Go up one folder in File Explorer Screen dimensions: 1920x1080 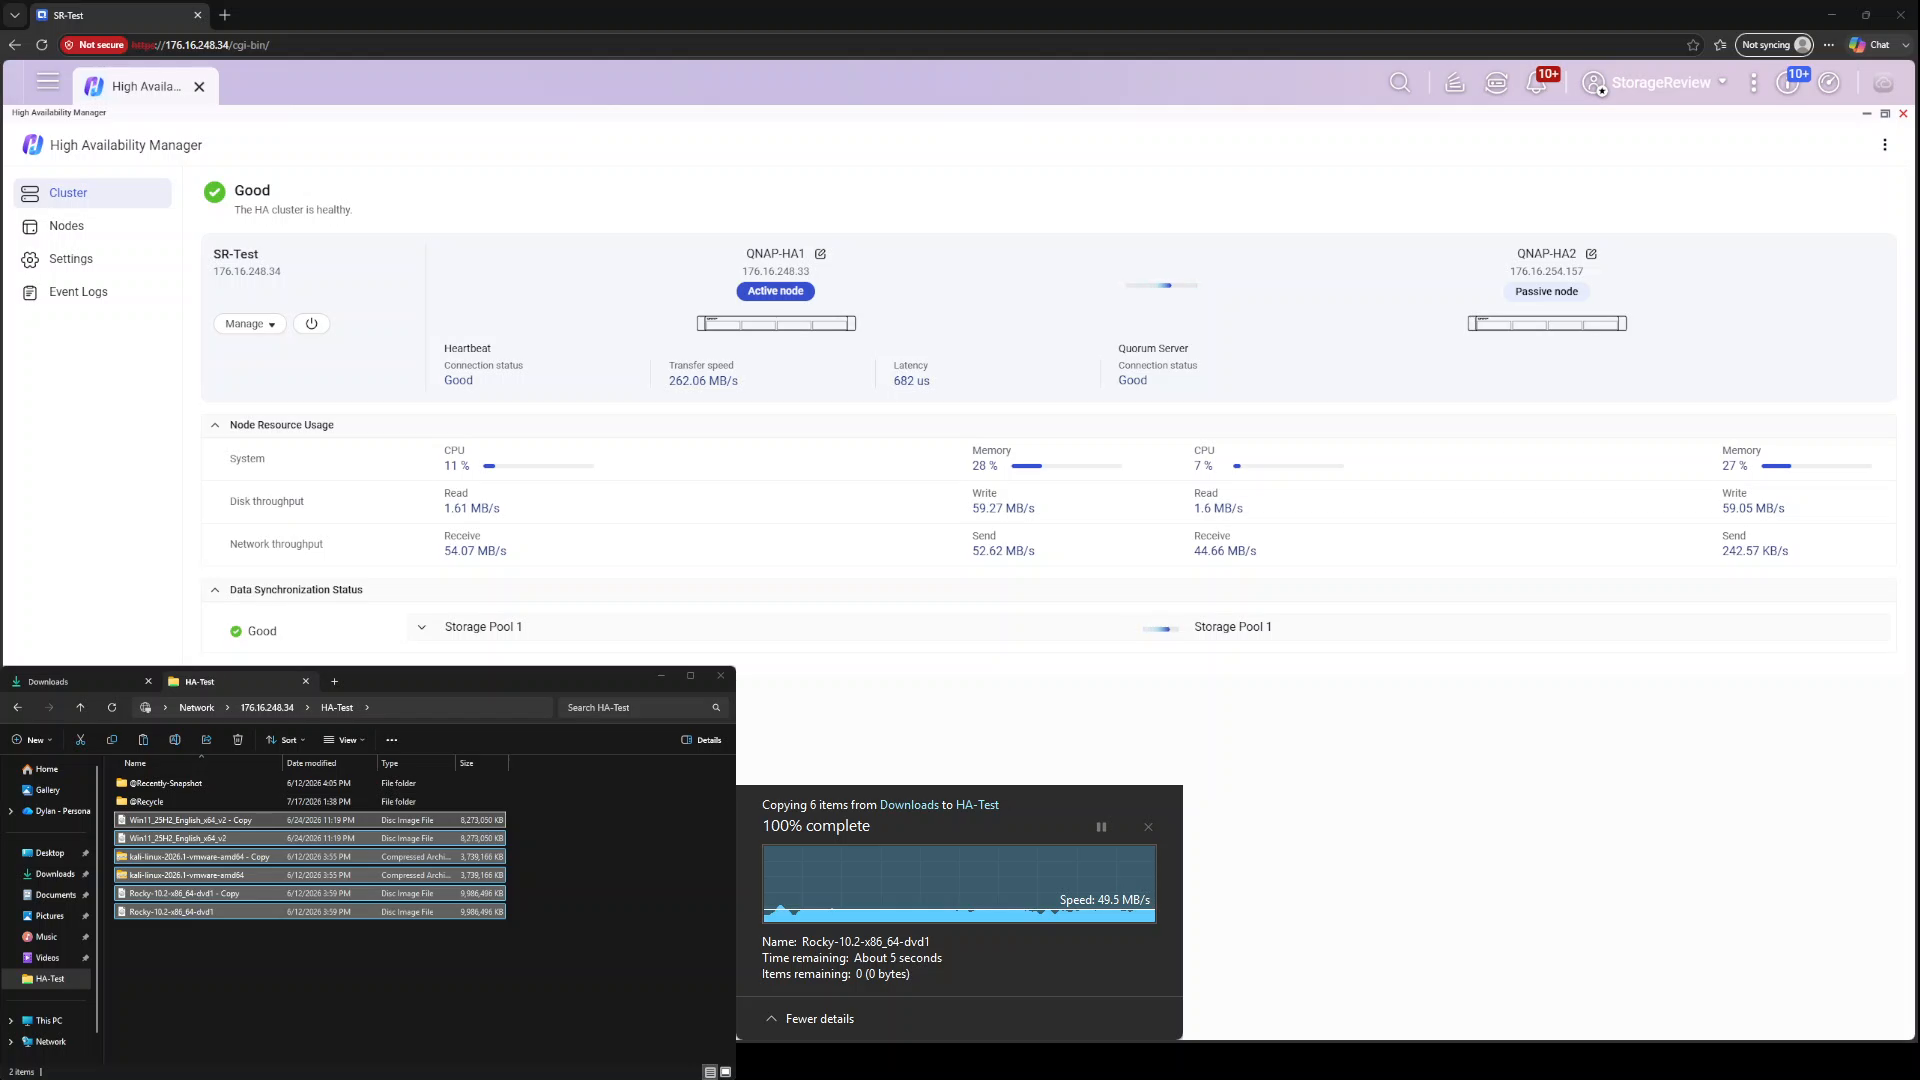point(80,708)
